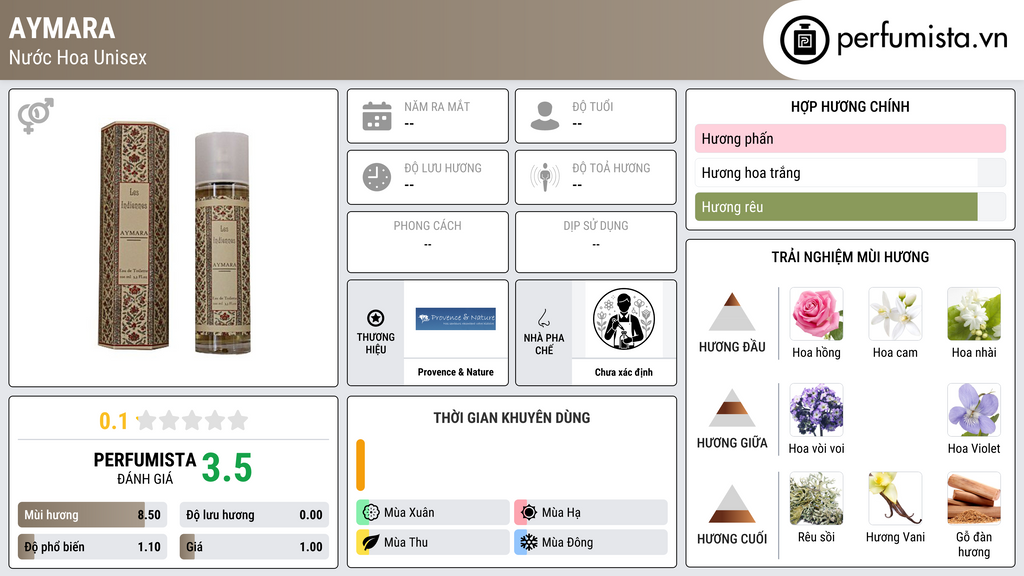This screenshot has height=576, width=1024.
Task: Click the unisex gender symbol icon
Action: (36, 115)
